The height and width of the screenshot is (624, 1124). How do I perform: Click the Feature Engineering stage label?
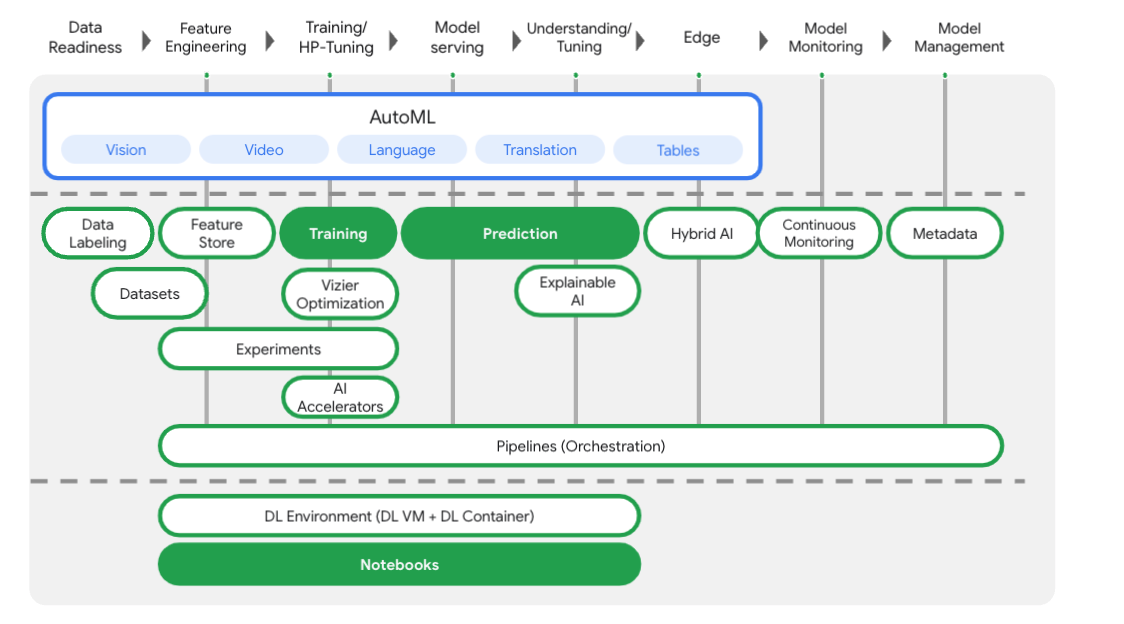click(206, 37)
